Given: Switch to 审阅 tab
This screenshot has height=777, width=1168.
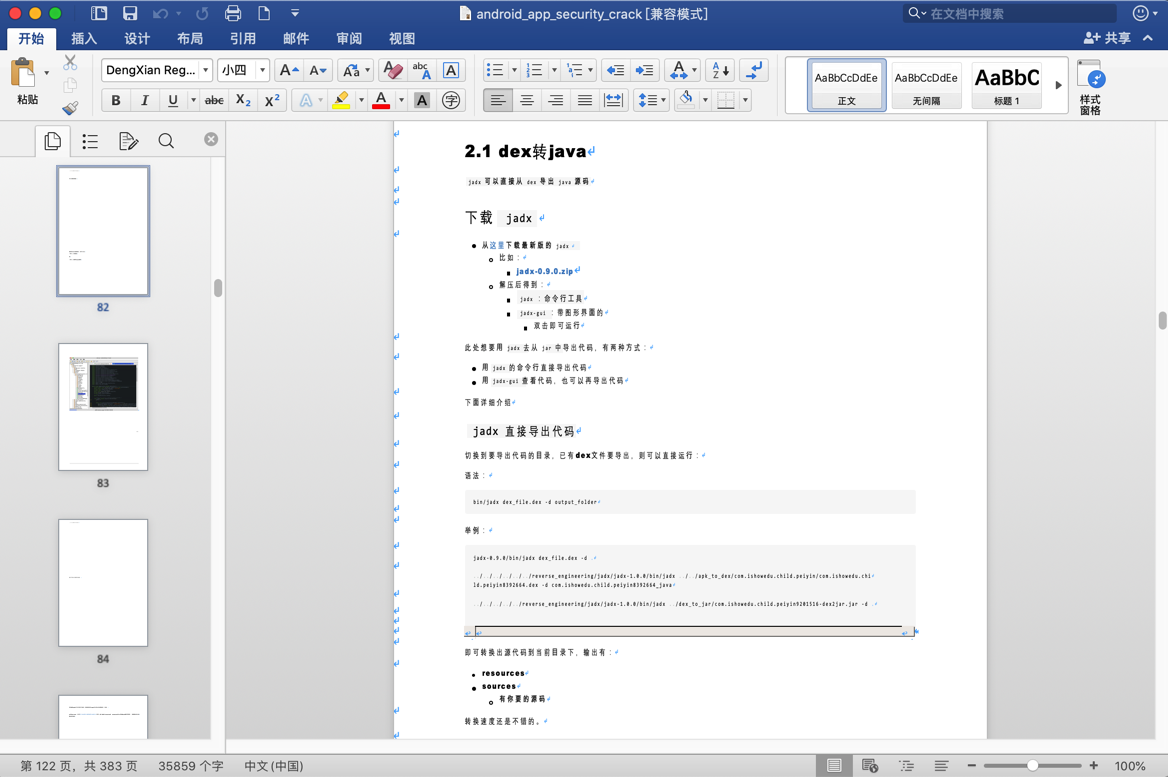Looking at the screenshot, I should pos(349,39).
